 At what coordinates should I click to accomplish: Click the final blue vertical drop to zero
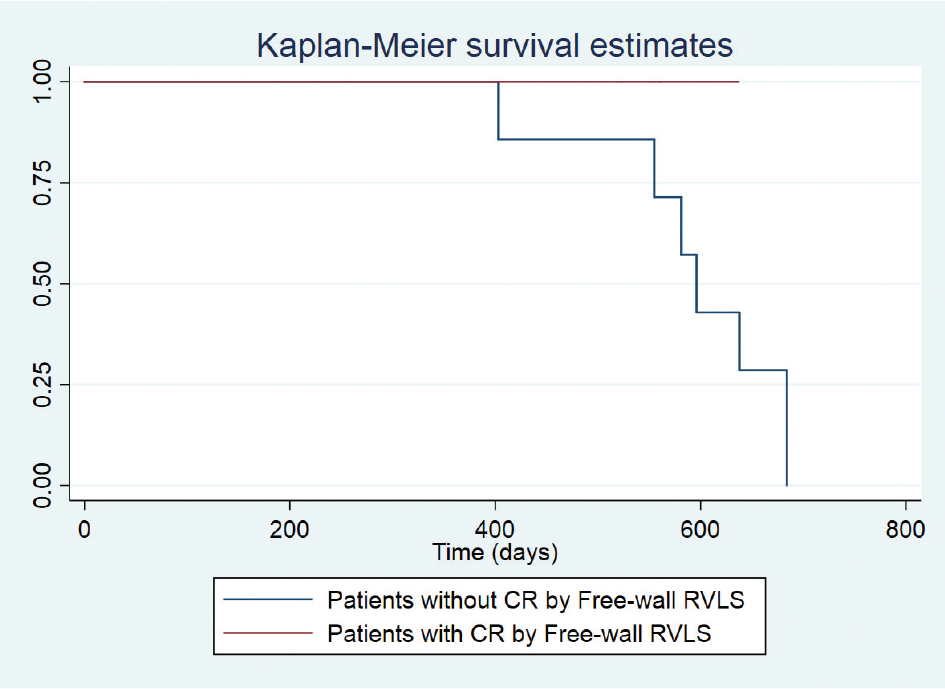[787, 430]
